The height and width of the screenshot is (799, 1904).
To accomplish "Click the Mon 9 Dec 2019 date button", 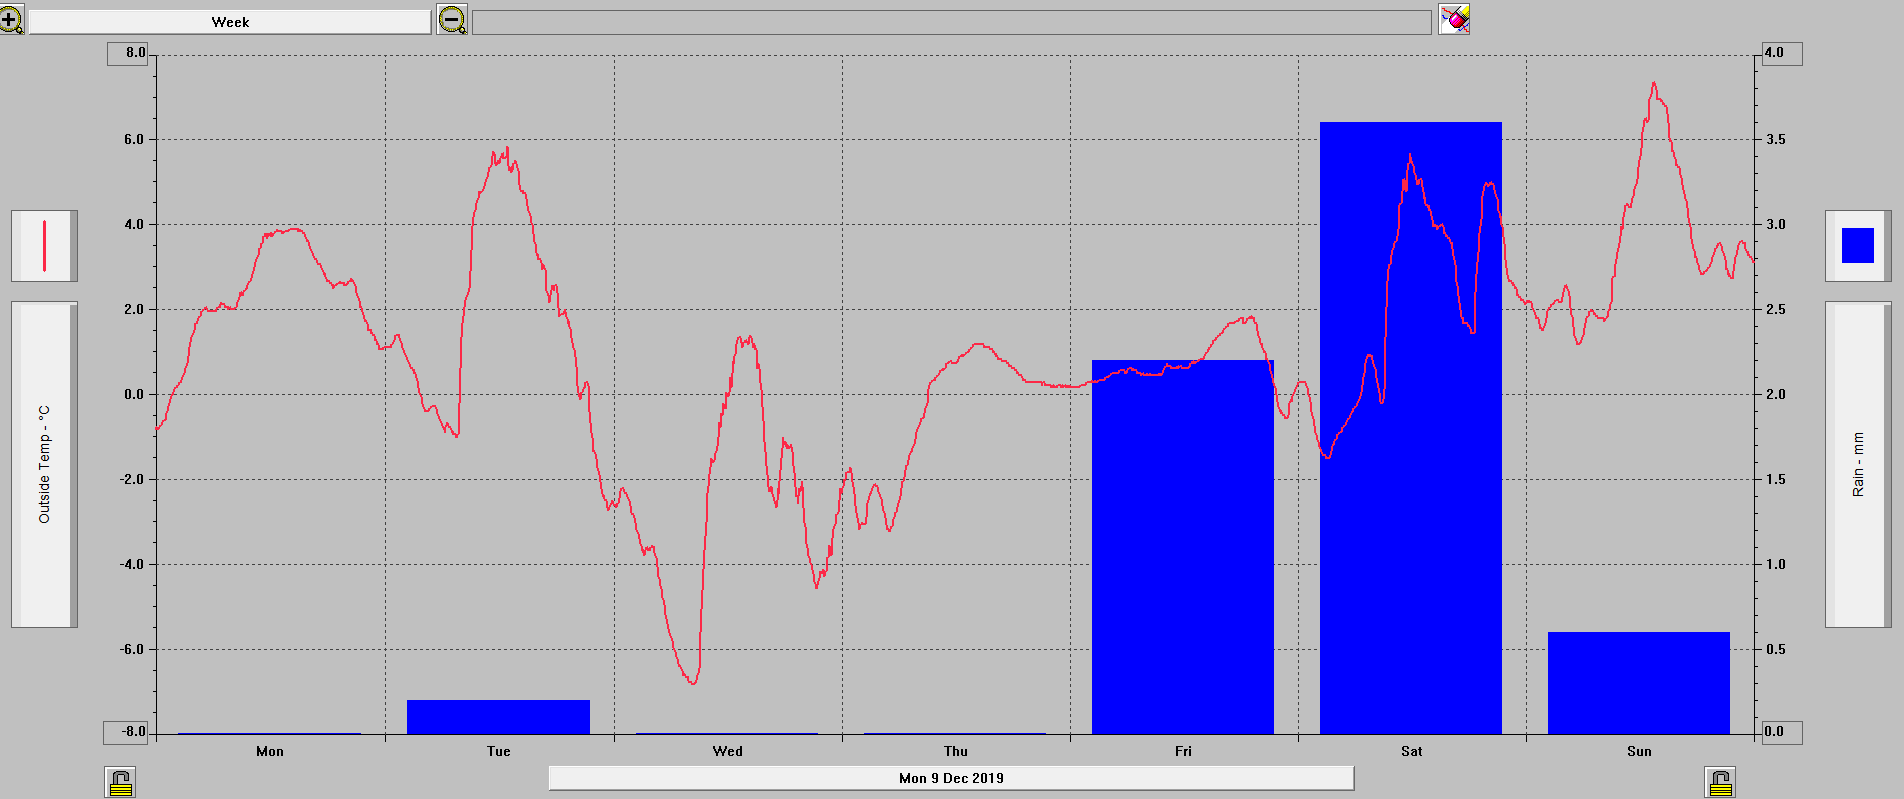I will pos(951,778).
